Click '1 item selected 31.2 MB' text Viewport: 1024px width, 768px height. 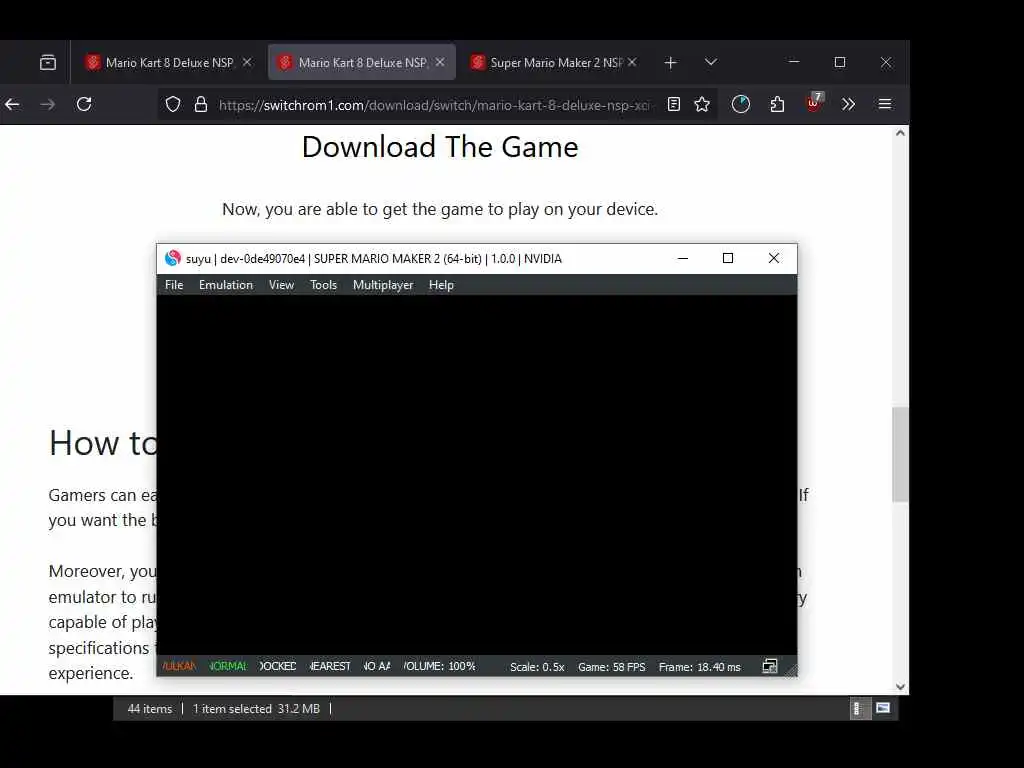tap(256, 709)
